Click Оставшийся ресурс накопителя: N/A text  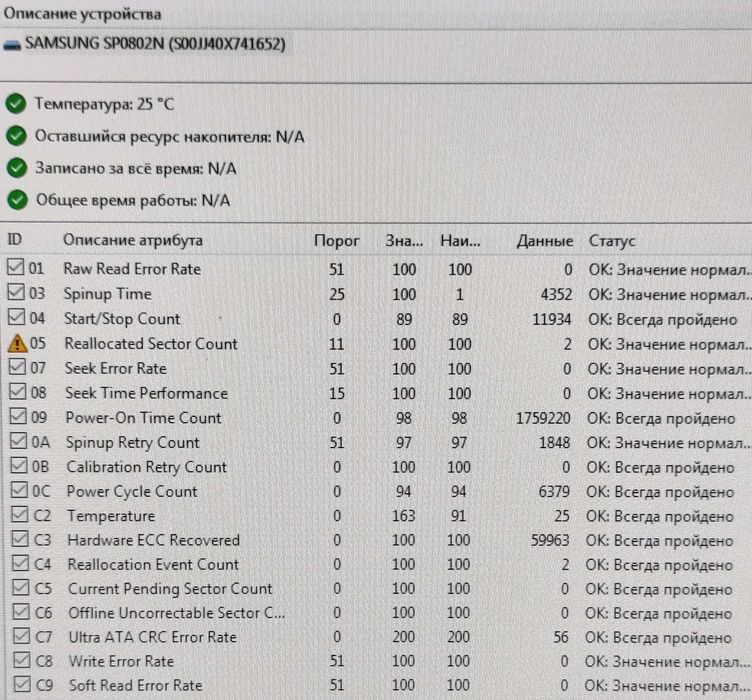pos(170,137)
